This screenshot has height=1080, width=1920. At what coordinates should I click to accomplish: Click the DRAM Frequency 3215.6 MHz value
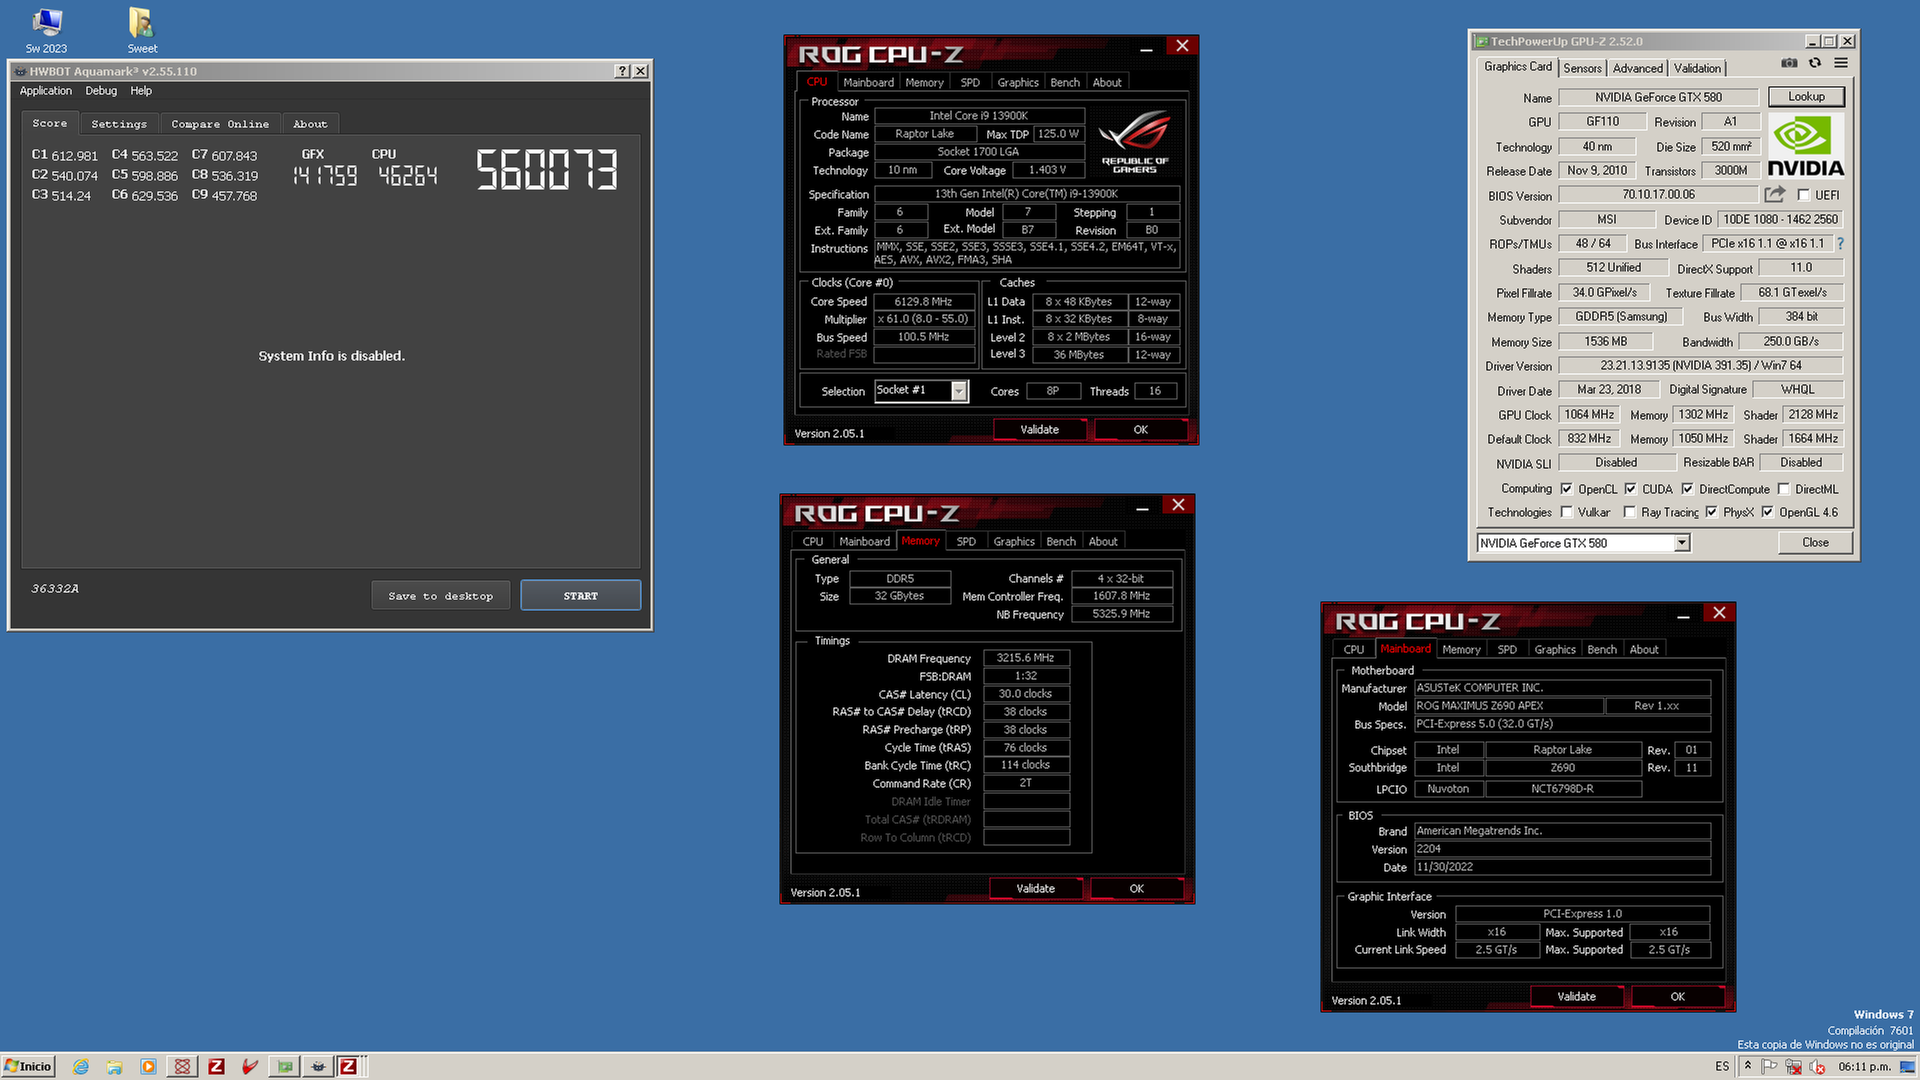(x=1026, y=658)
